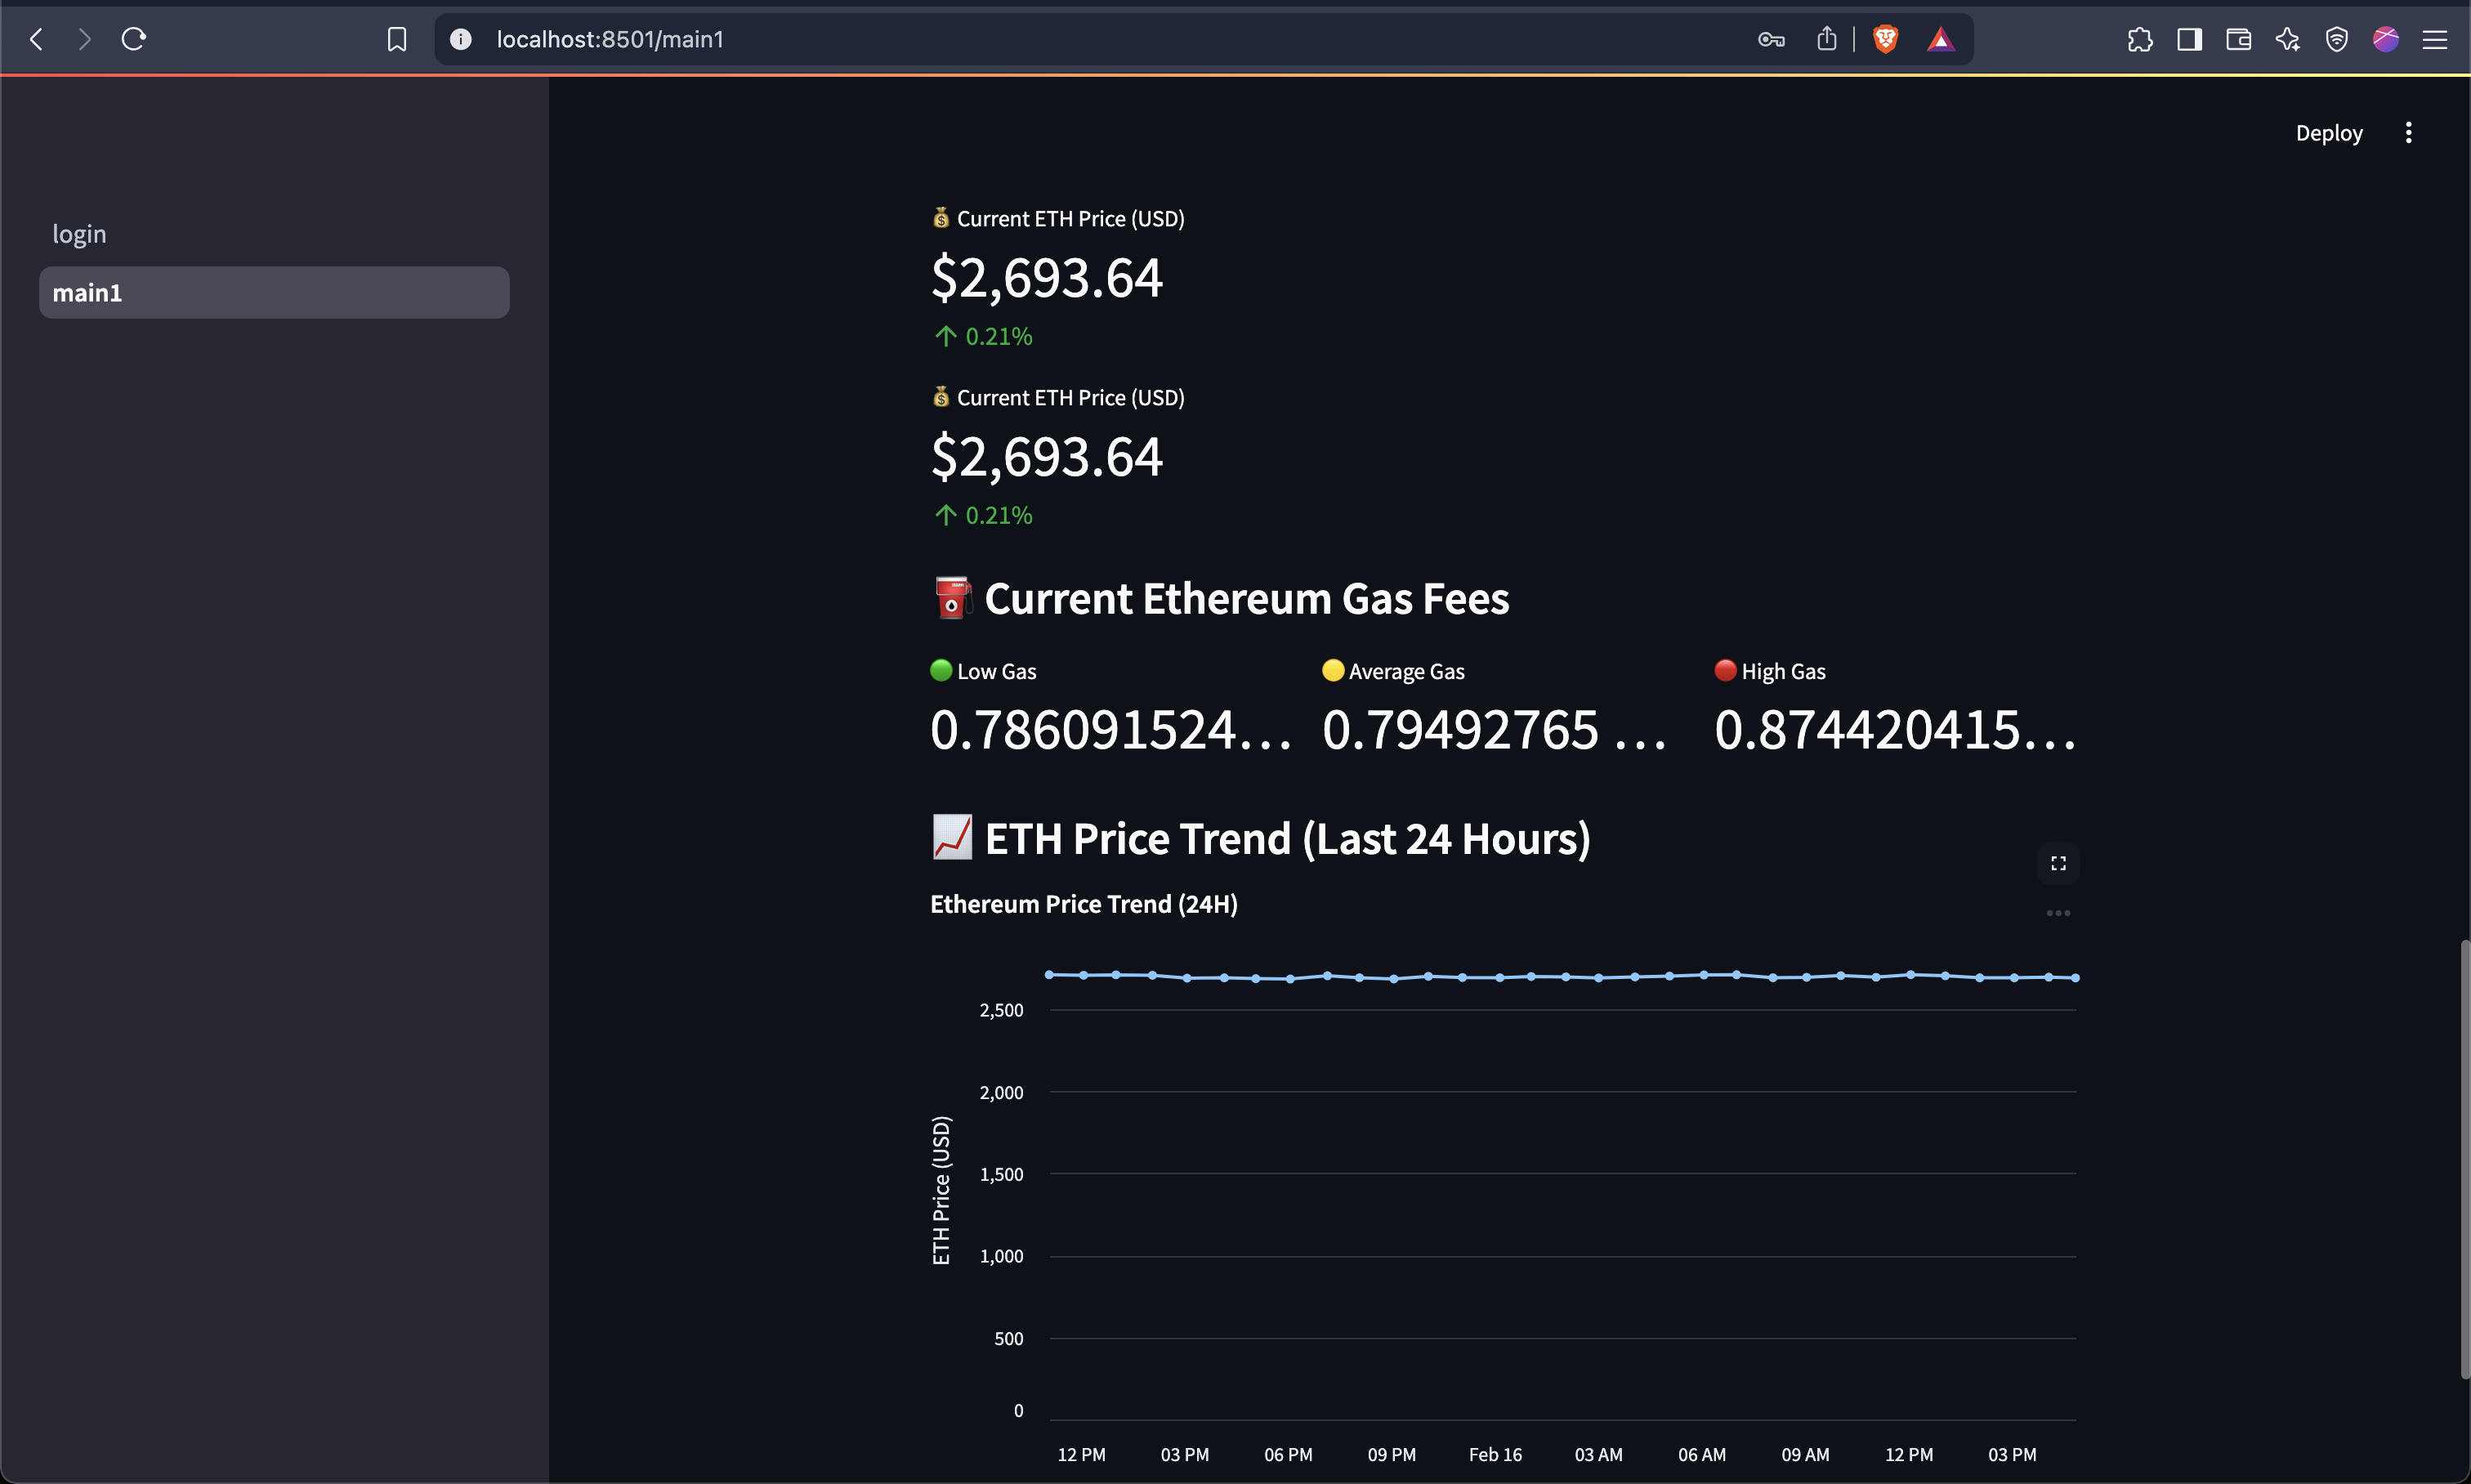Open browser Extensions puzzle icon
This screenshot has height=1484, width=2471.
2140,39
